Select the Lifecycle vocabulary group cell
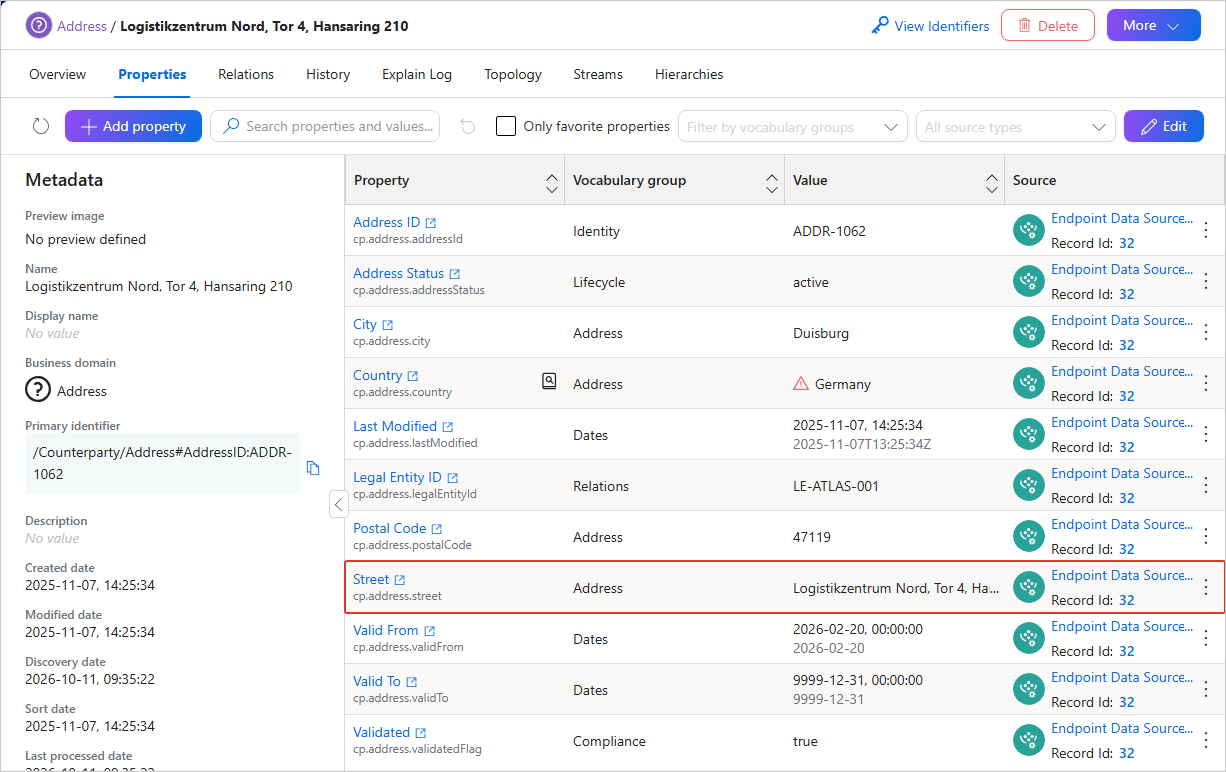1226x772 pixels. [599, 282]
